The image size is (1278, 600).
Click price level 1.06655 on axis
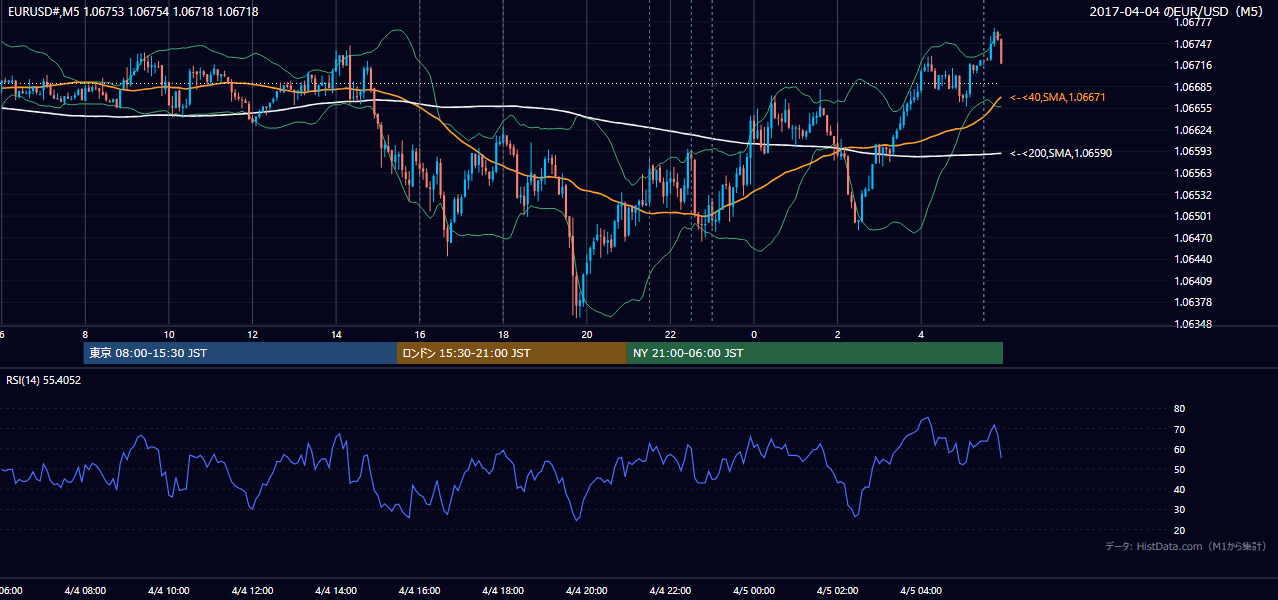(x=1194, y=108)
